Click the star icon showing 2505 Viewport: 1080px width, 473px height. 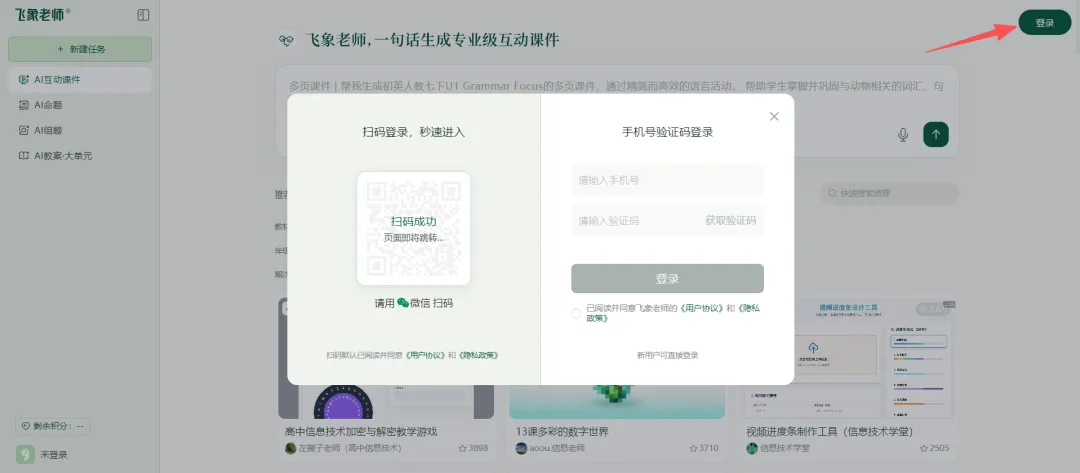point(924,448)
